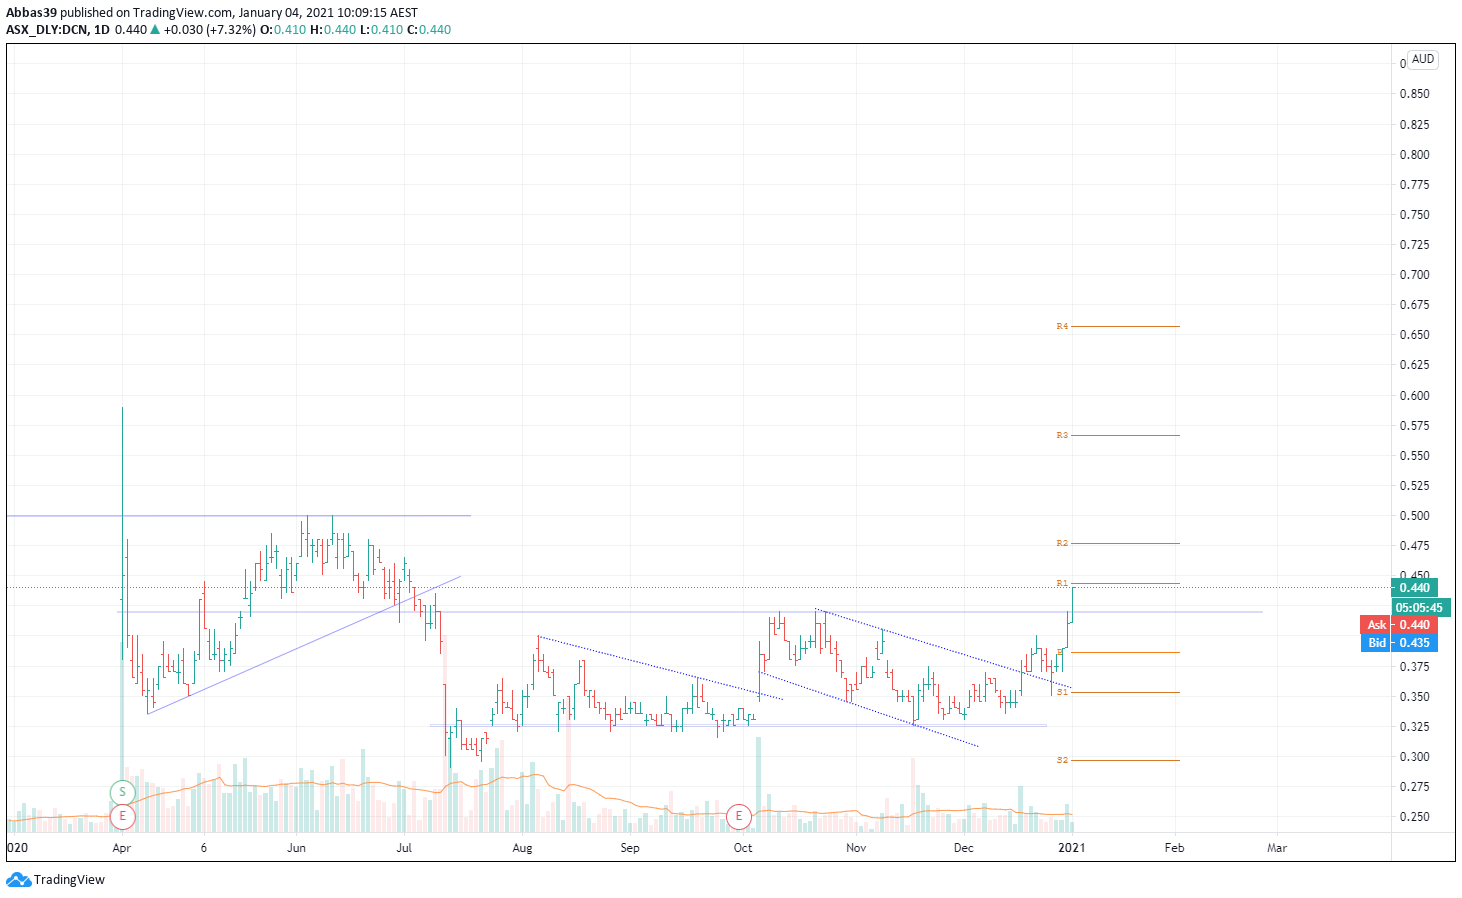Click the Aug label on time axis
1462x898 pixels.
[x=522, y=848]
